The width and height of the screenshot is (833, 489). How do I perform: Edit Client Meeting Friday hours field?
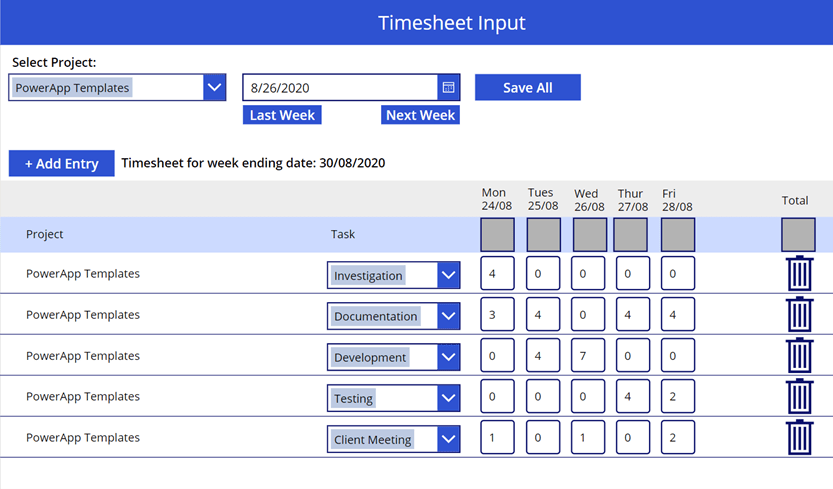coord(678,437)
